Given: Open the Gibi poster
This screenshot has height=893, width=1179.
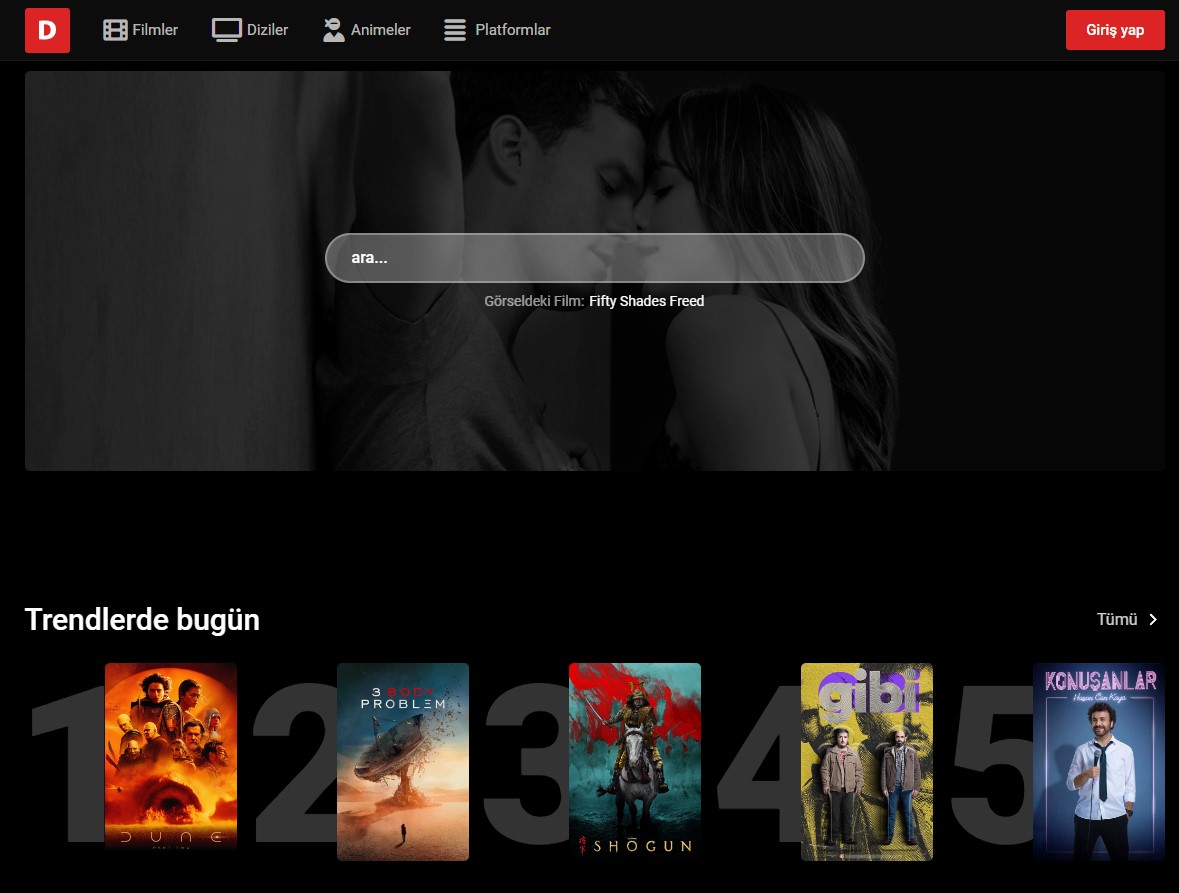Looking at the screenshot, I should pyautogui.click(x=867, y=761).
